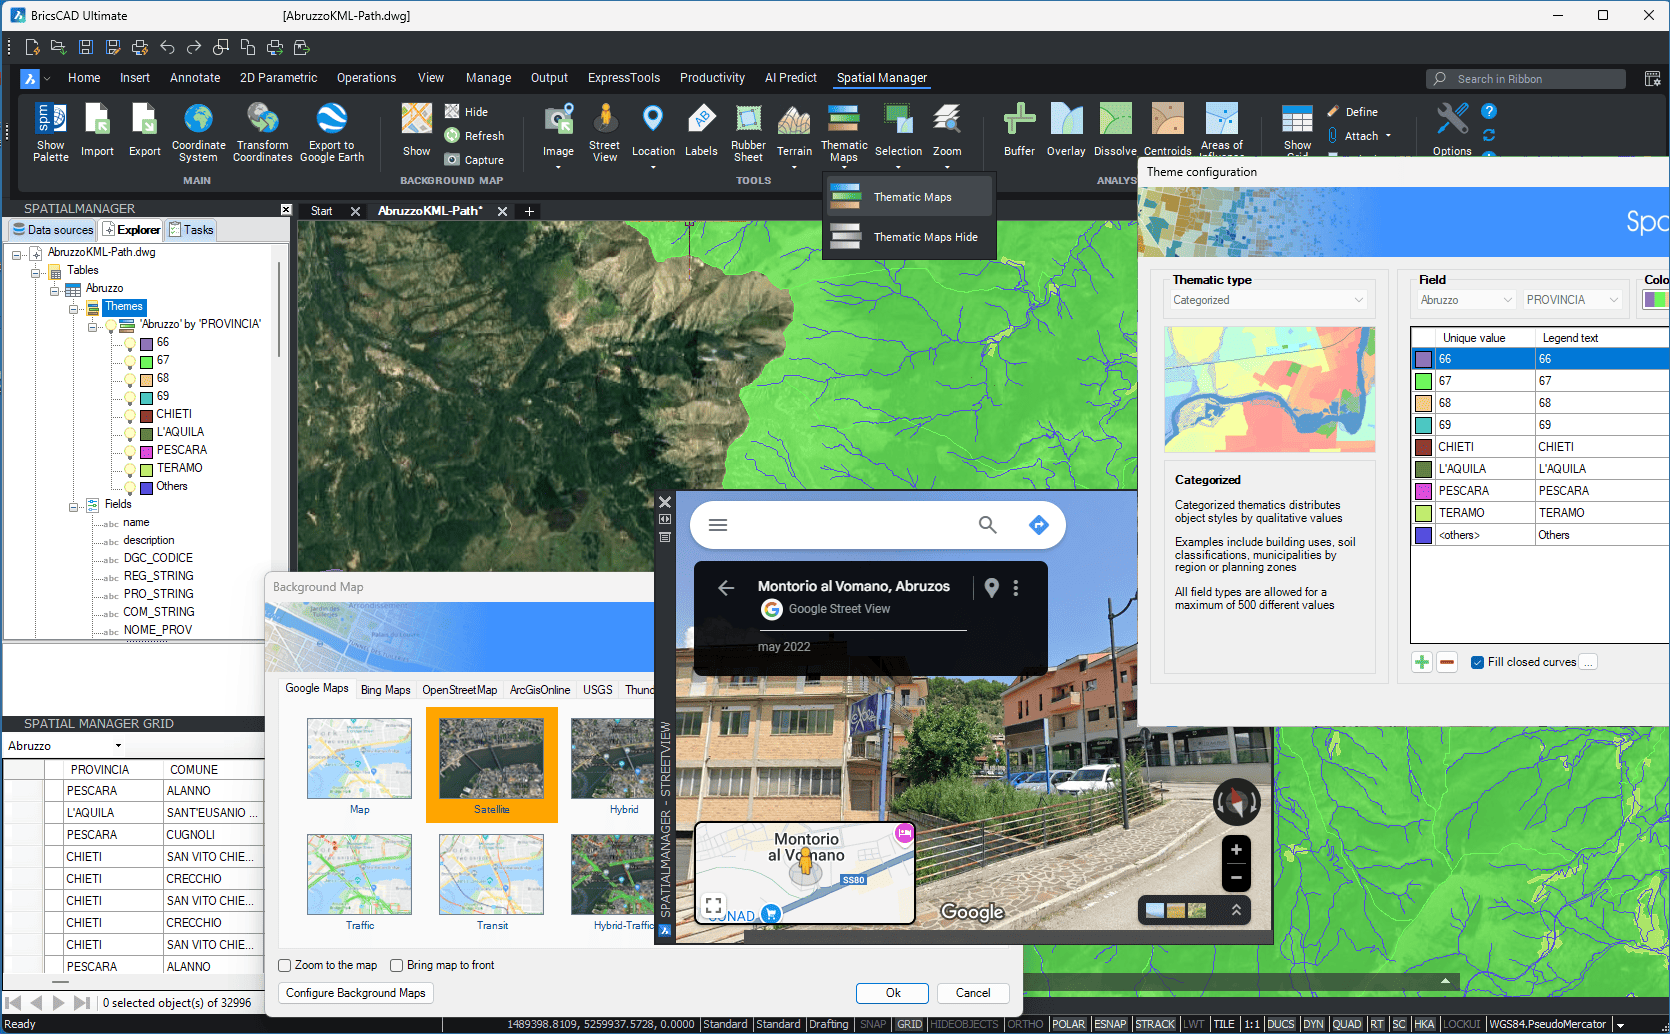Image resolution: width=1670 pixels, height=1034 pixels.
Task: Click Define in ribbon
Action: coord(1353,112)
